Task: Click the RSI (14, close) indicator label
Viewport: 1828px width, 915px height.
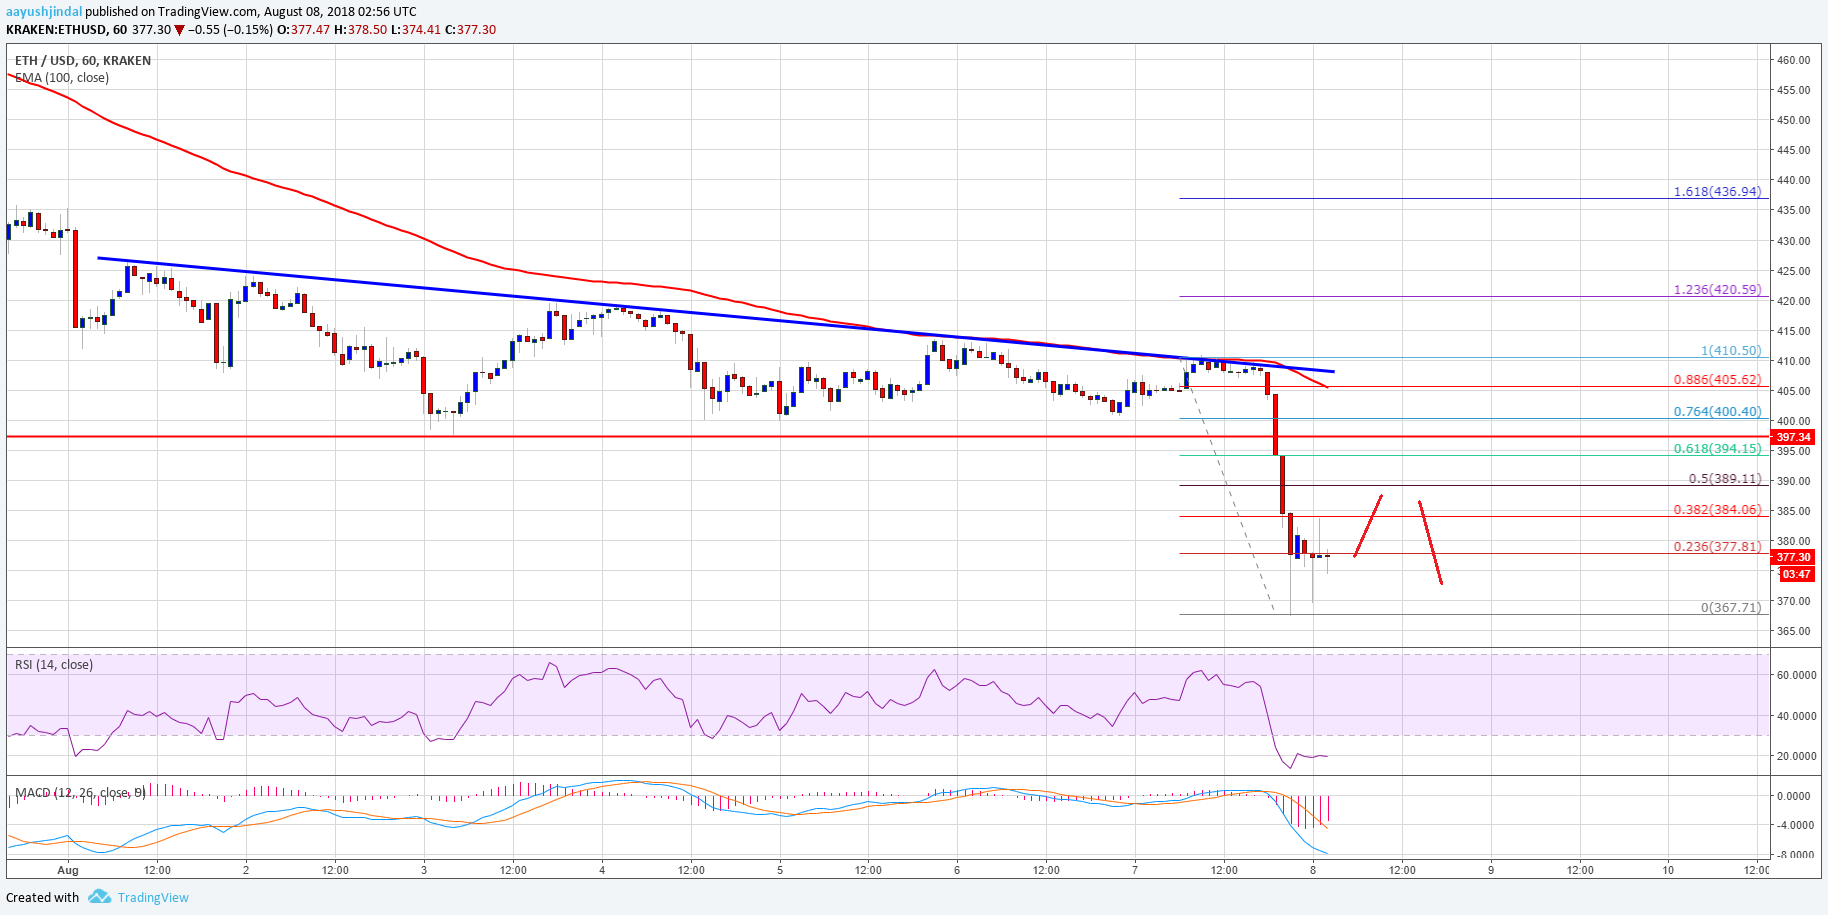Action: (x=54, y=665)
